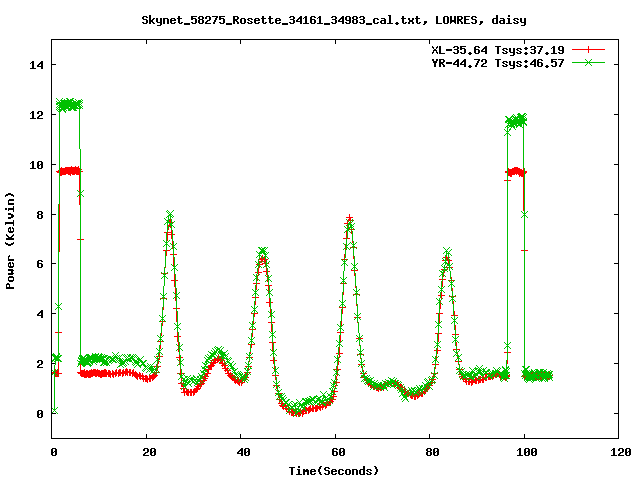Click the y-axis tick label 4
Viewport: 640px width, 480px height.
pyautogui.click(x=40, y=314)
